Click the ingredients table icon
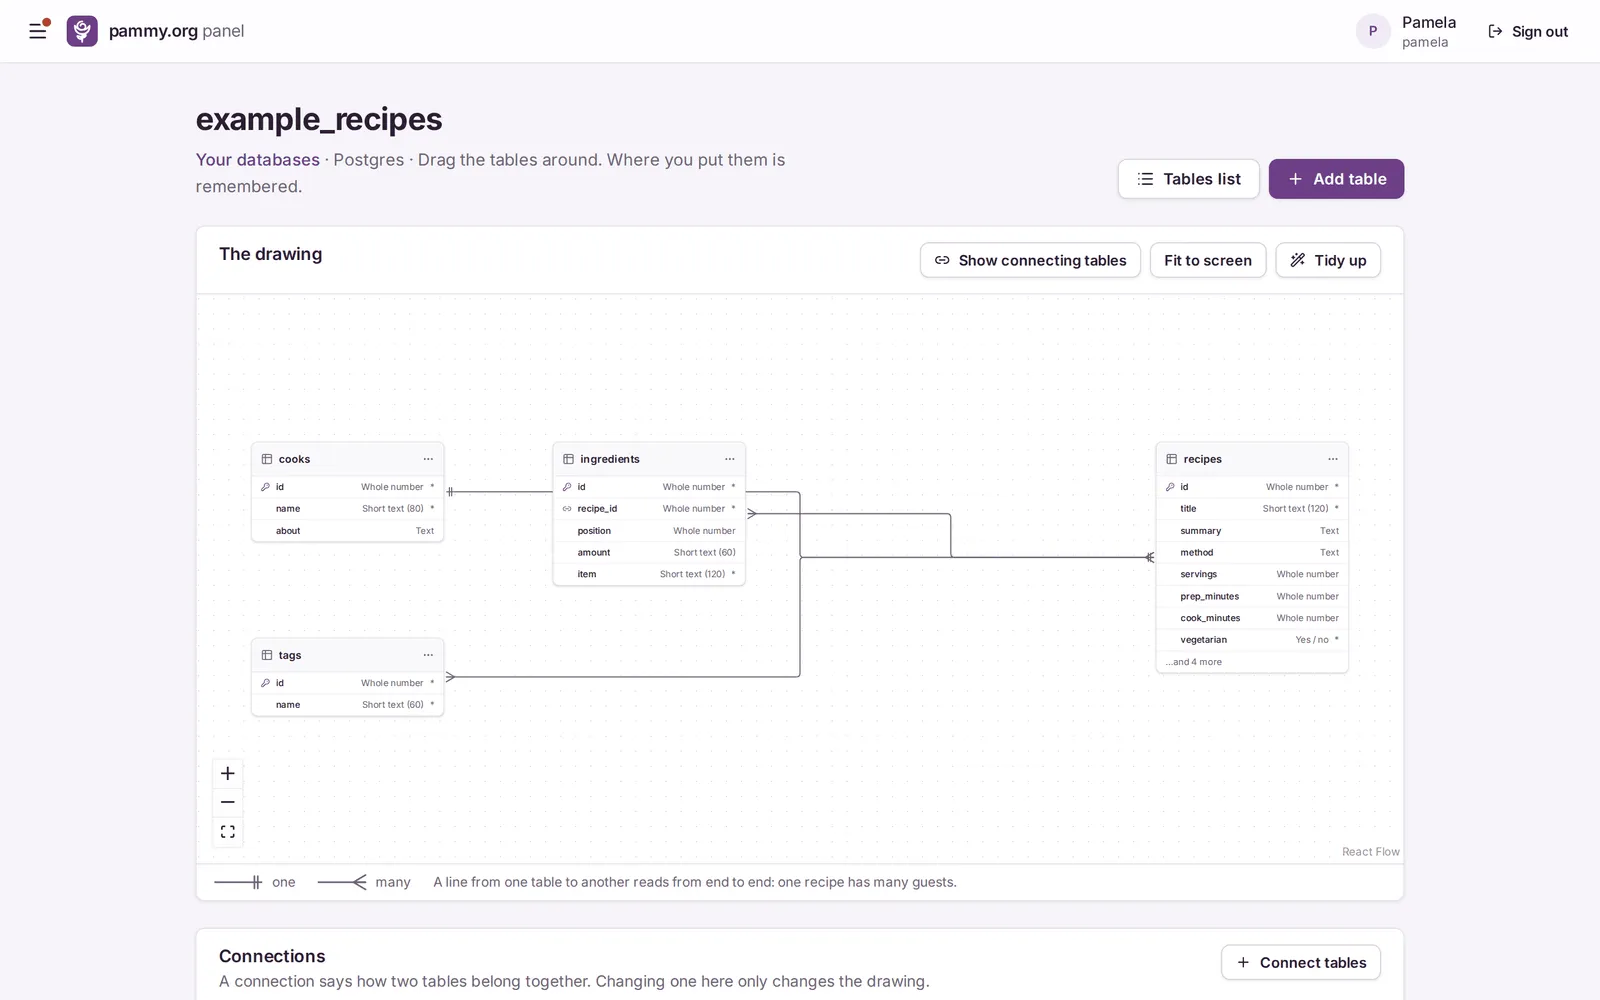 [x=569, y=459]
